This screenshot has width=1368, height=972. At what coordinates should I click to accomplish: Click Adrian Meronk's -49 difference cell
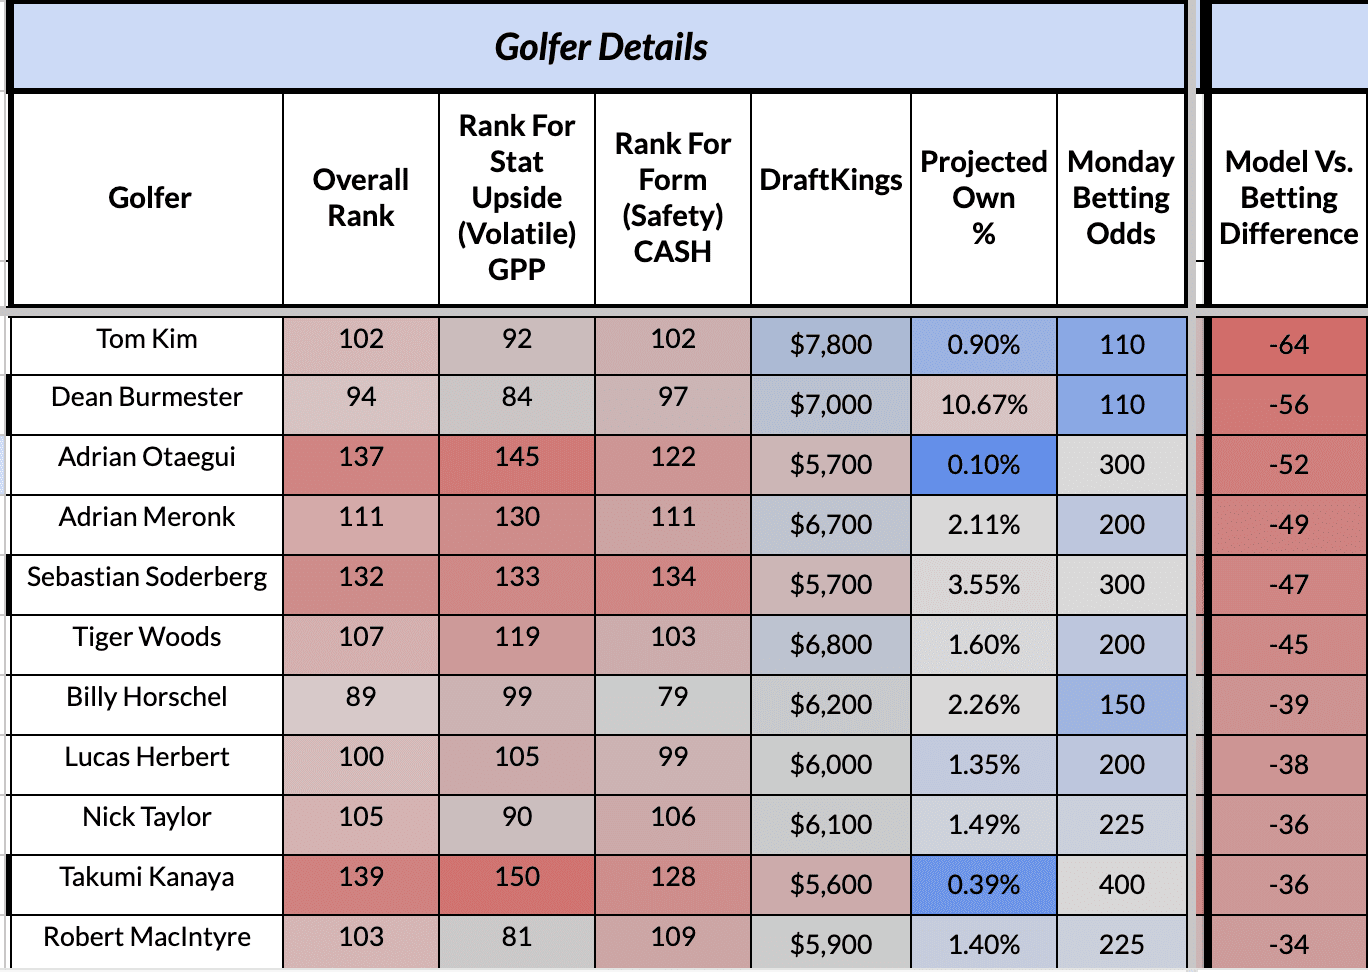pyautogui.click(x=1289, y=525)
